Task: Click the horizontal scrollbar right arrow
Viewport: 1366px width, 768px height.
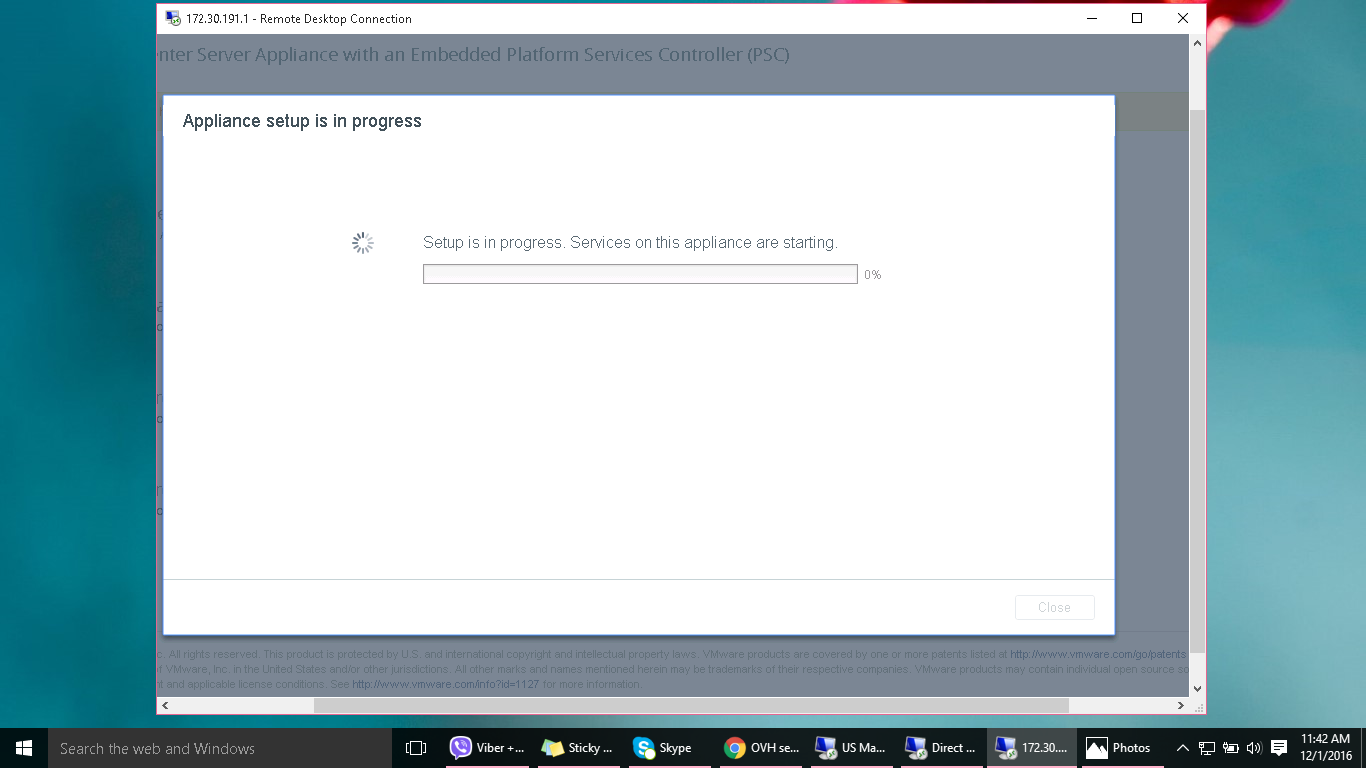Action: [x=1181, y=706]
